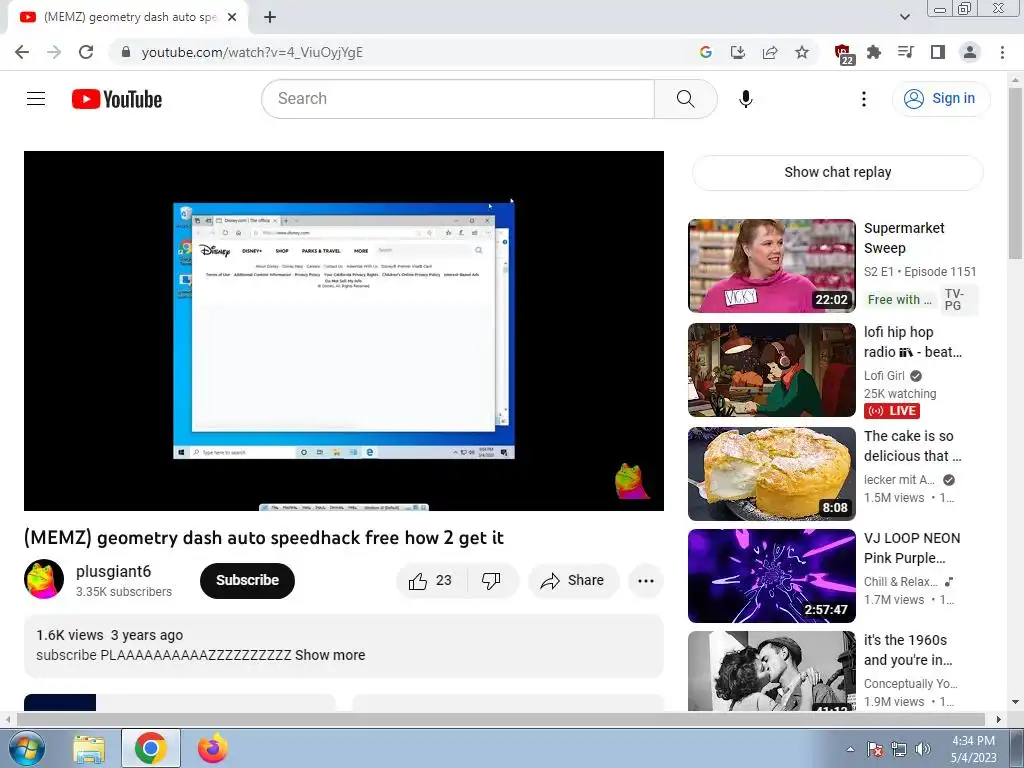
Task: Toggle the Chrome side panel icon
Action: [938, 52]
